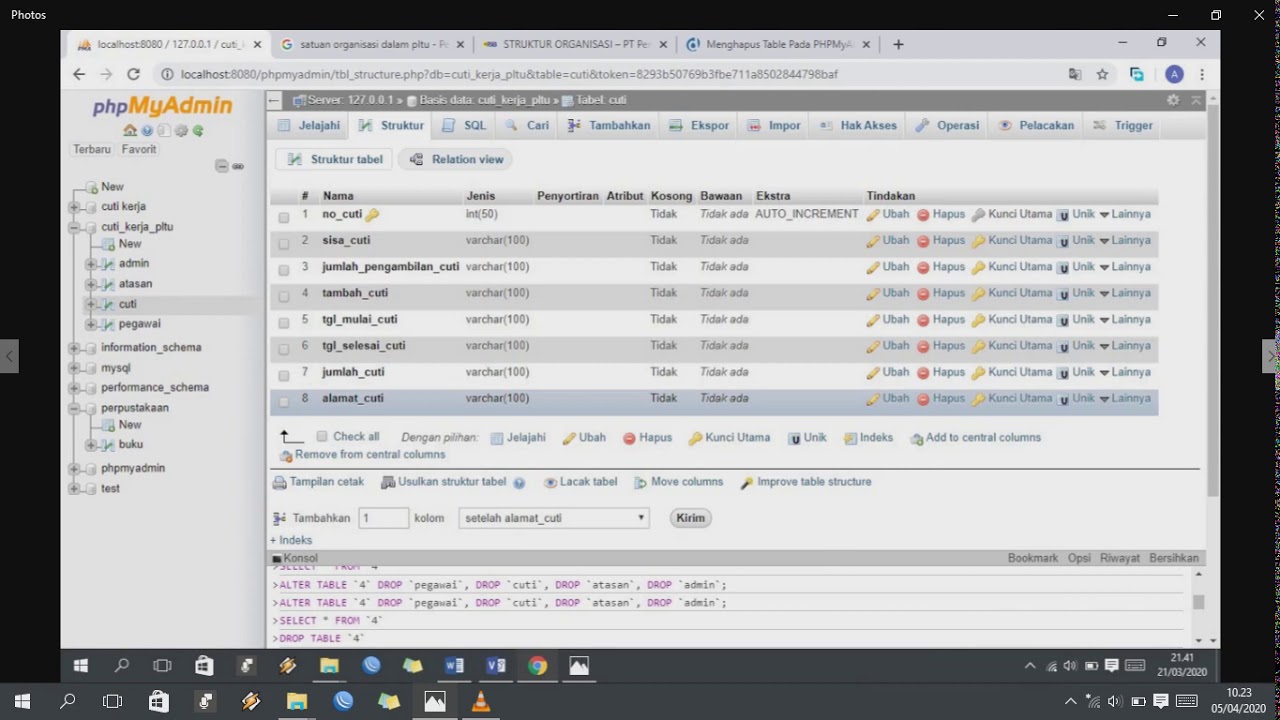Expand mysql database node

(x=74, y=368)
